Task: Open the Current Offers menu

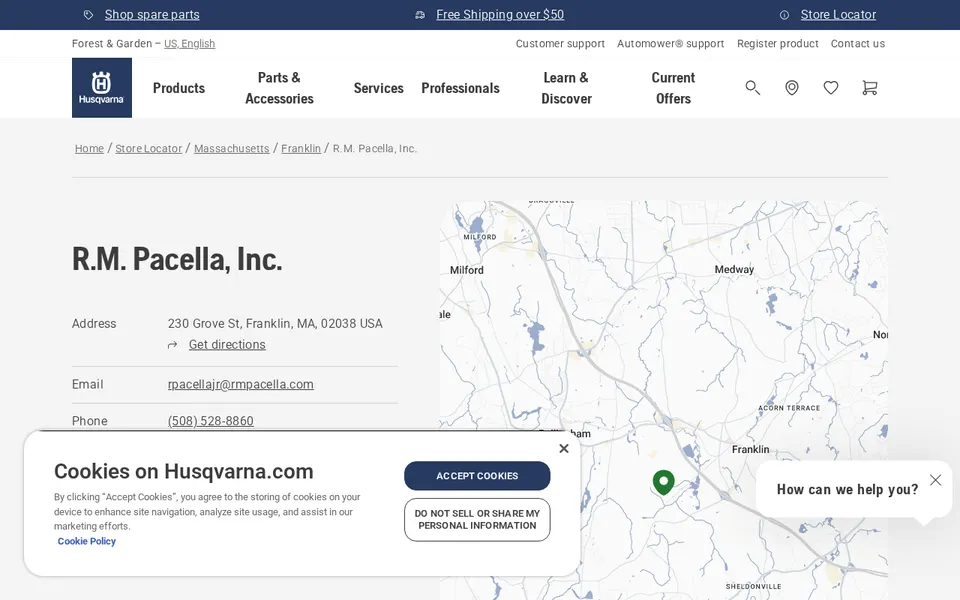Action: coord(673,88)
